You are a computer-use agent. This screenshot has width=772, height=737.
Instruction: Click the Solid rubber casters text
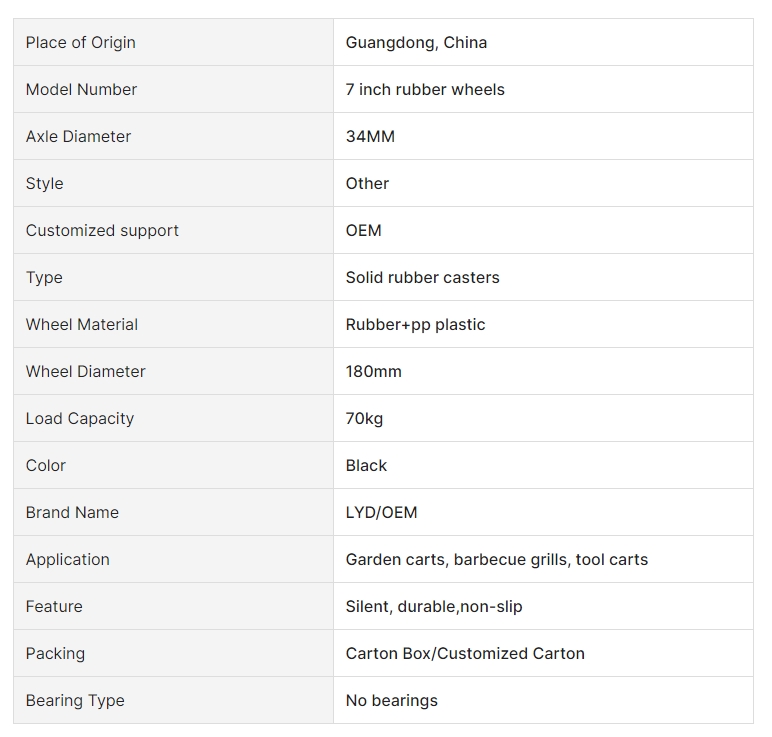(x=422, y=278)
